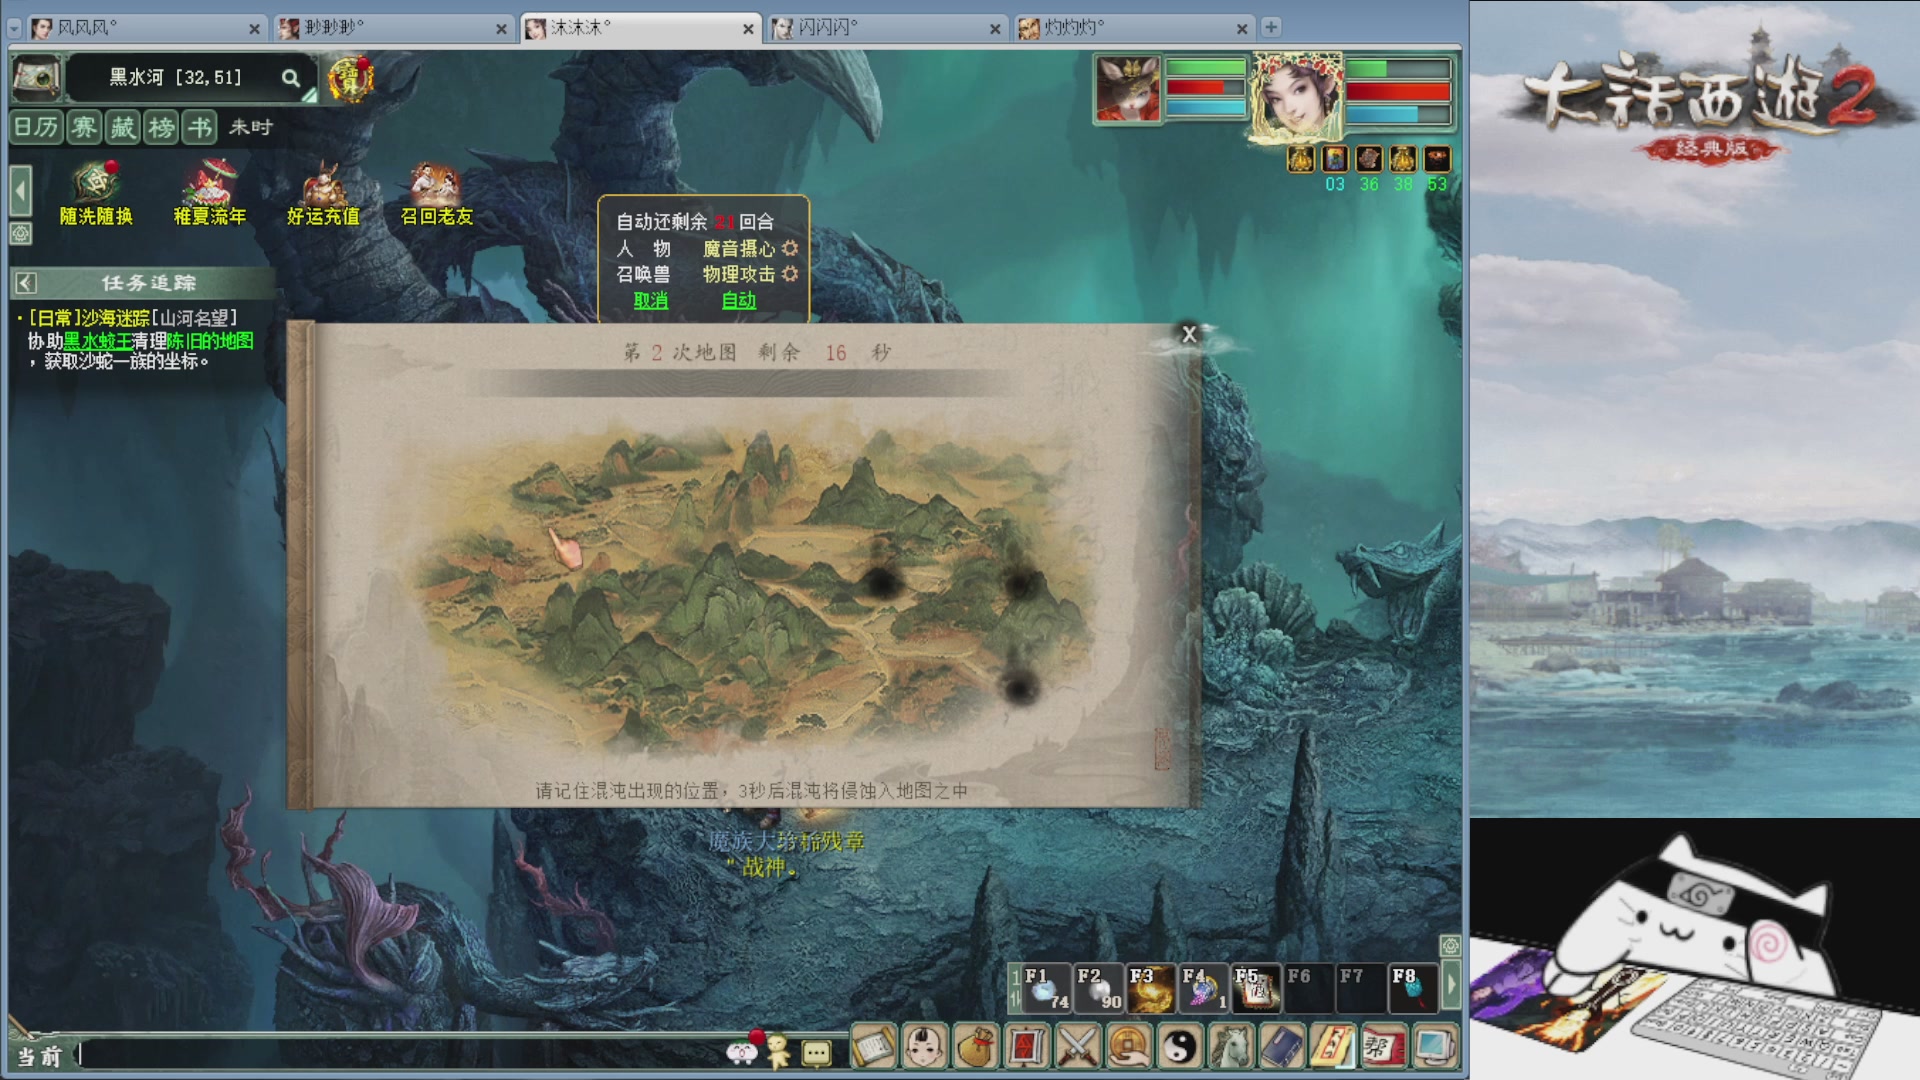Image resolution: width=1920 pixels, height=1080 pixels.
Task: Open the world map scroll icon
Action: pyautogui.click(x=37, y=77)
